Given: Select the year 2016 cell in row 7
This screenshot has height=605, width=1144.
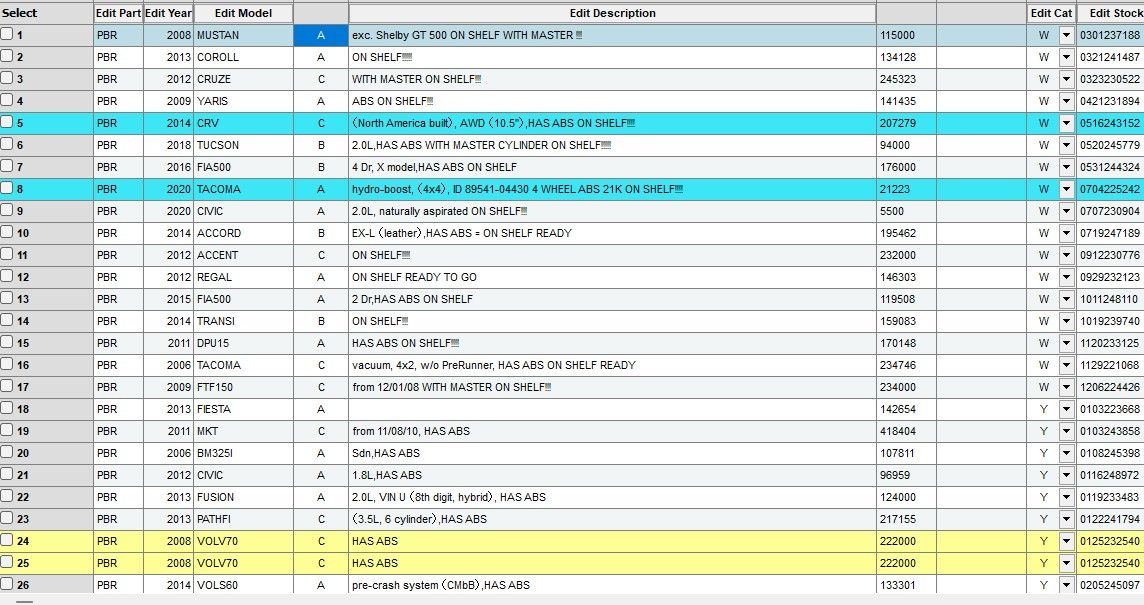Looking at the screenshot, I should pos(169,167).
